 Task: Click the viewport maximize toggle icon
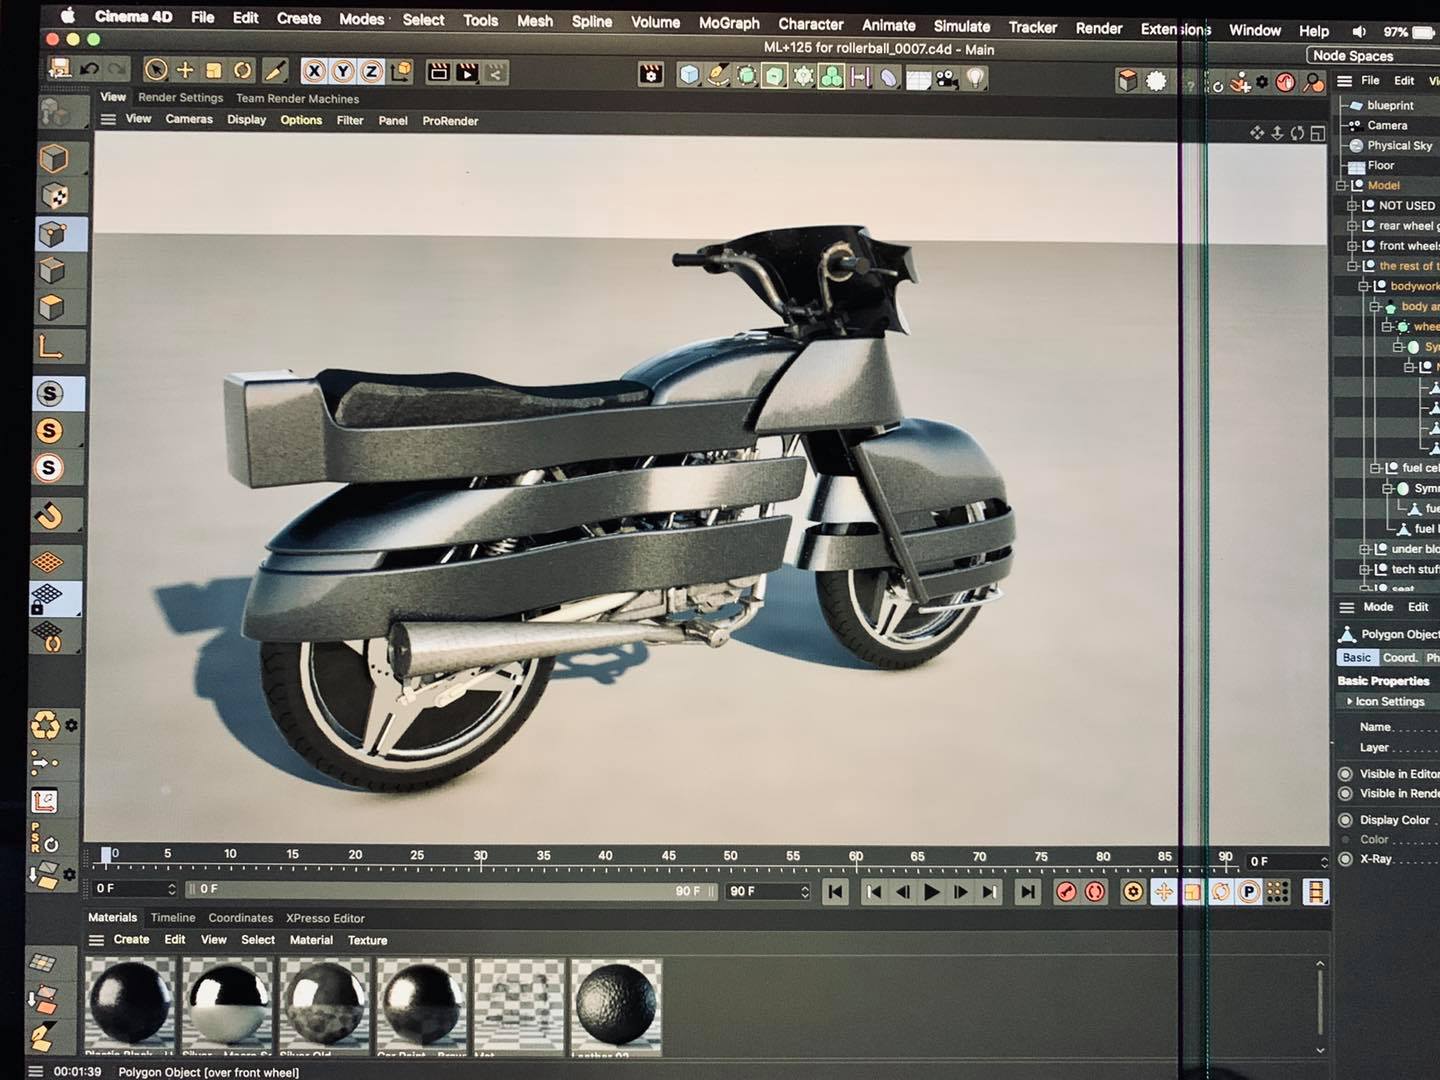click(1318, 133)
